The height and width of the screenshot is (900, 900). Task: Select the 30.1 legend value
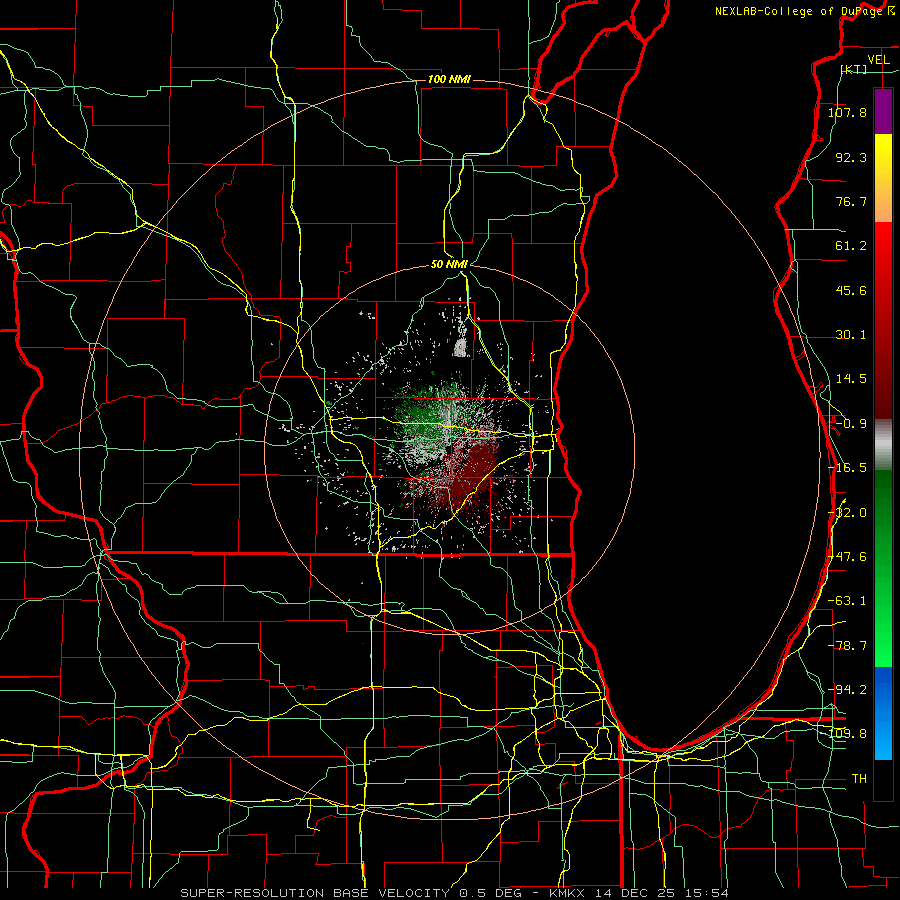tap(851, 335)
